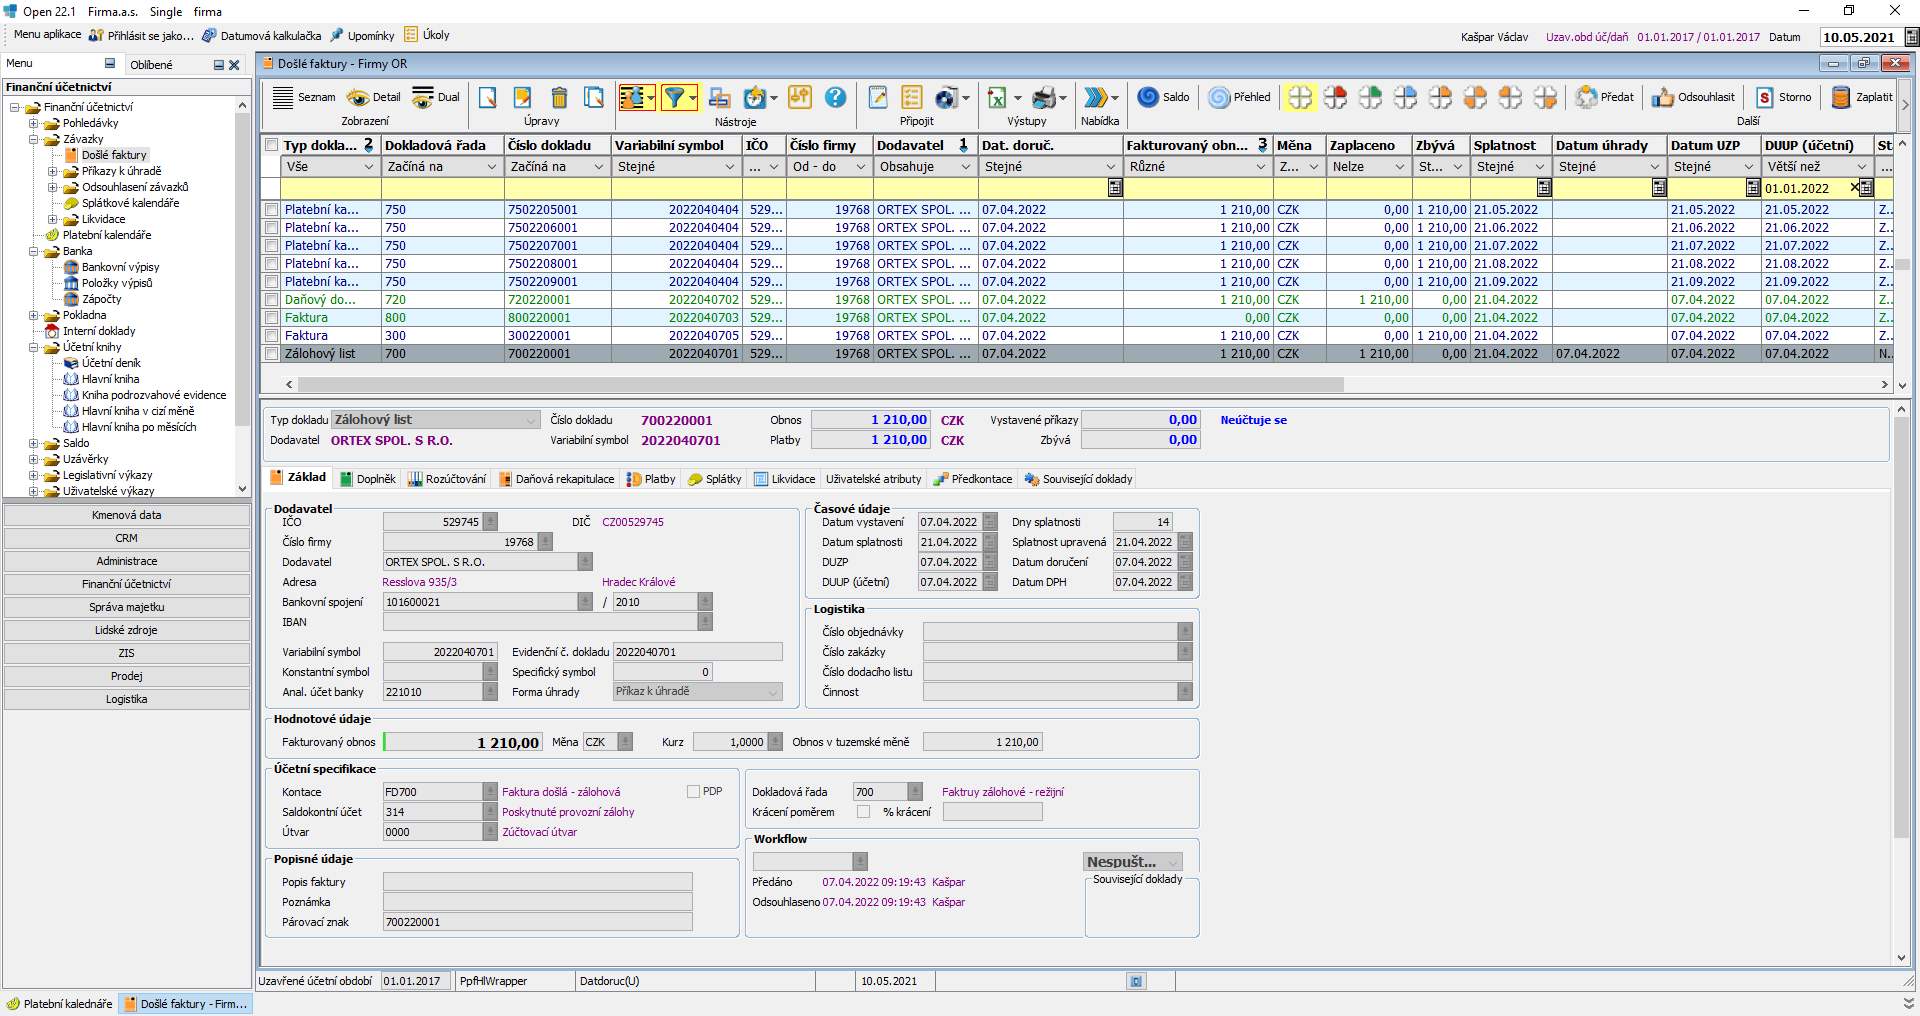
Task: Toggle the Krácení poměrem checkbox
Action: 863,812
